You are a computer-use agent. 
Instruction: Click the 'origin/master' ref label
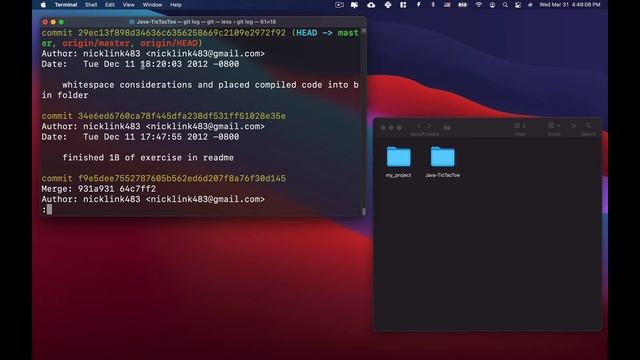(x=96, y=43)
